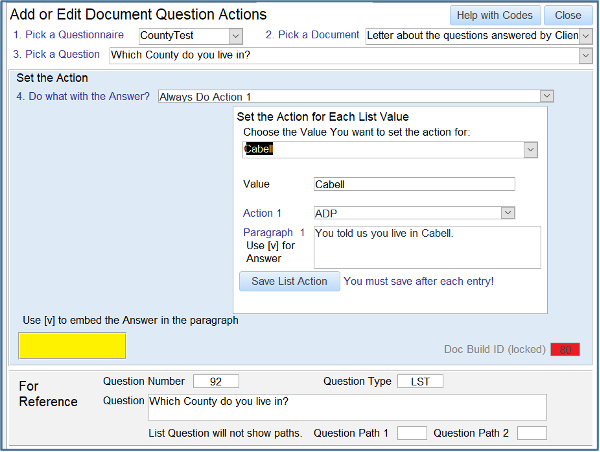The height and width of the screenshot is (452, 600).
Task: Expand the Pick a Document dropdown arrow
Action: pyautogui.click(x=585, y=36)
